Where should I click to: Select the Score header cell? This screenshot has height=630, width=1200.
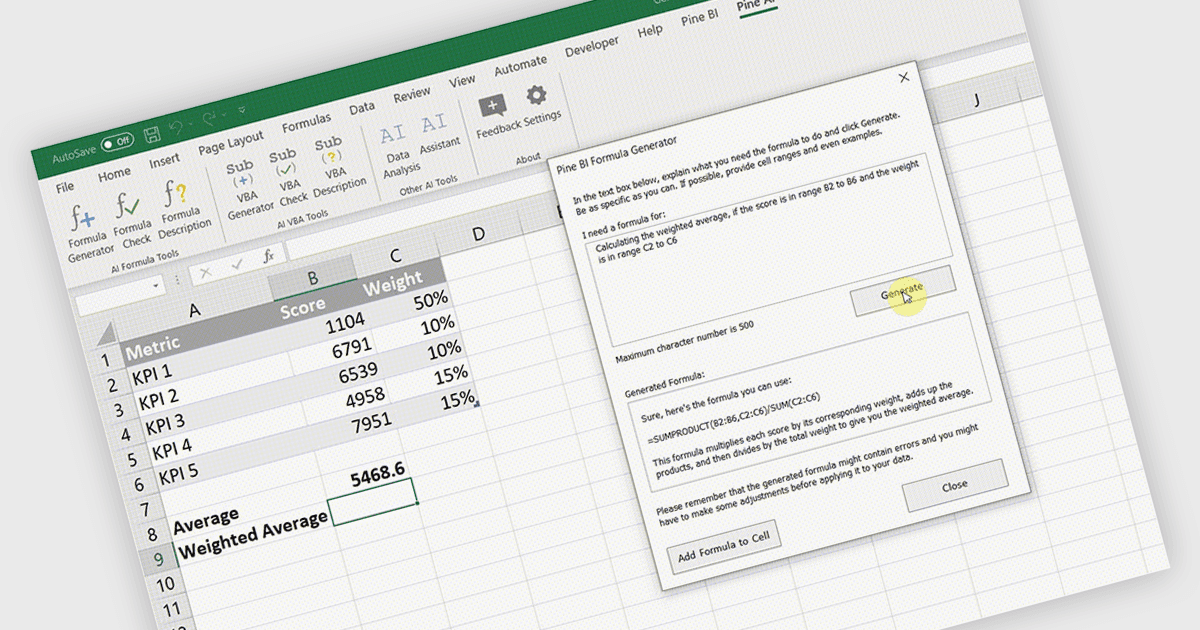click(x=320, y=302)
